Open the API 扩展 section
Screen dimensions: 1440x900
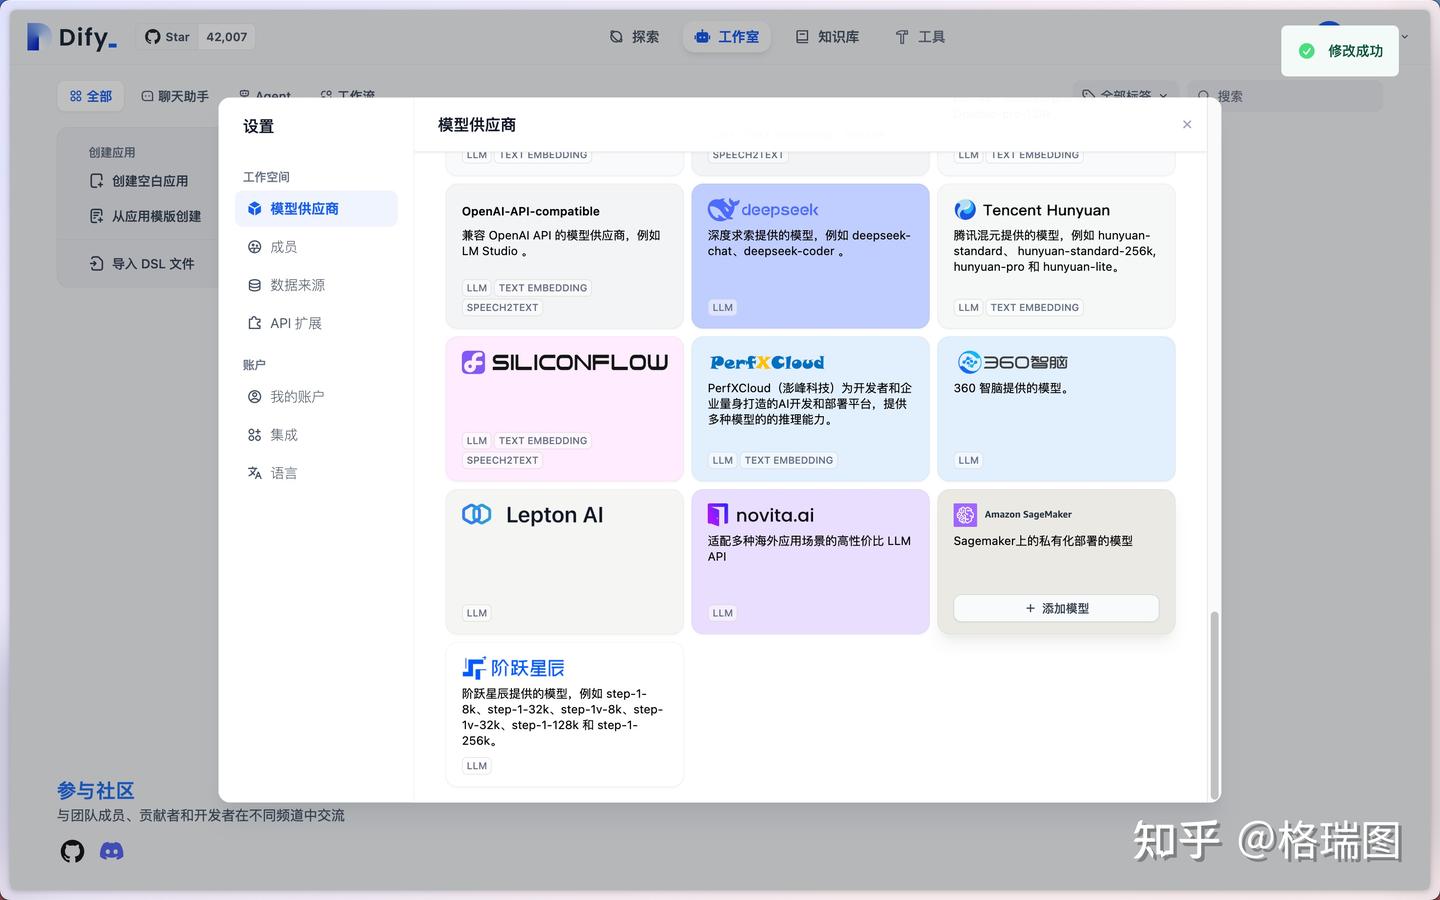[295, 322]
